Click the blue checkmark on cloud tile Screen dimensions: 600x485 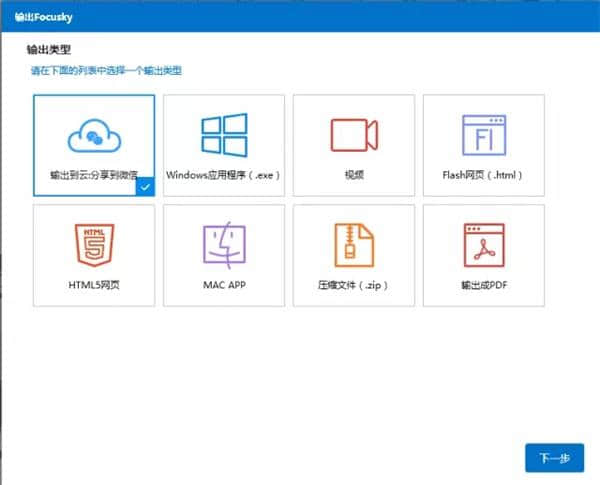point(145,186)
